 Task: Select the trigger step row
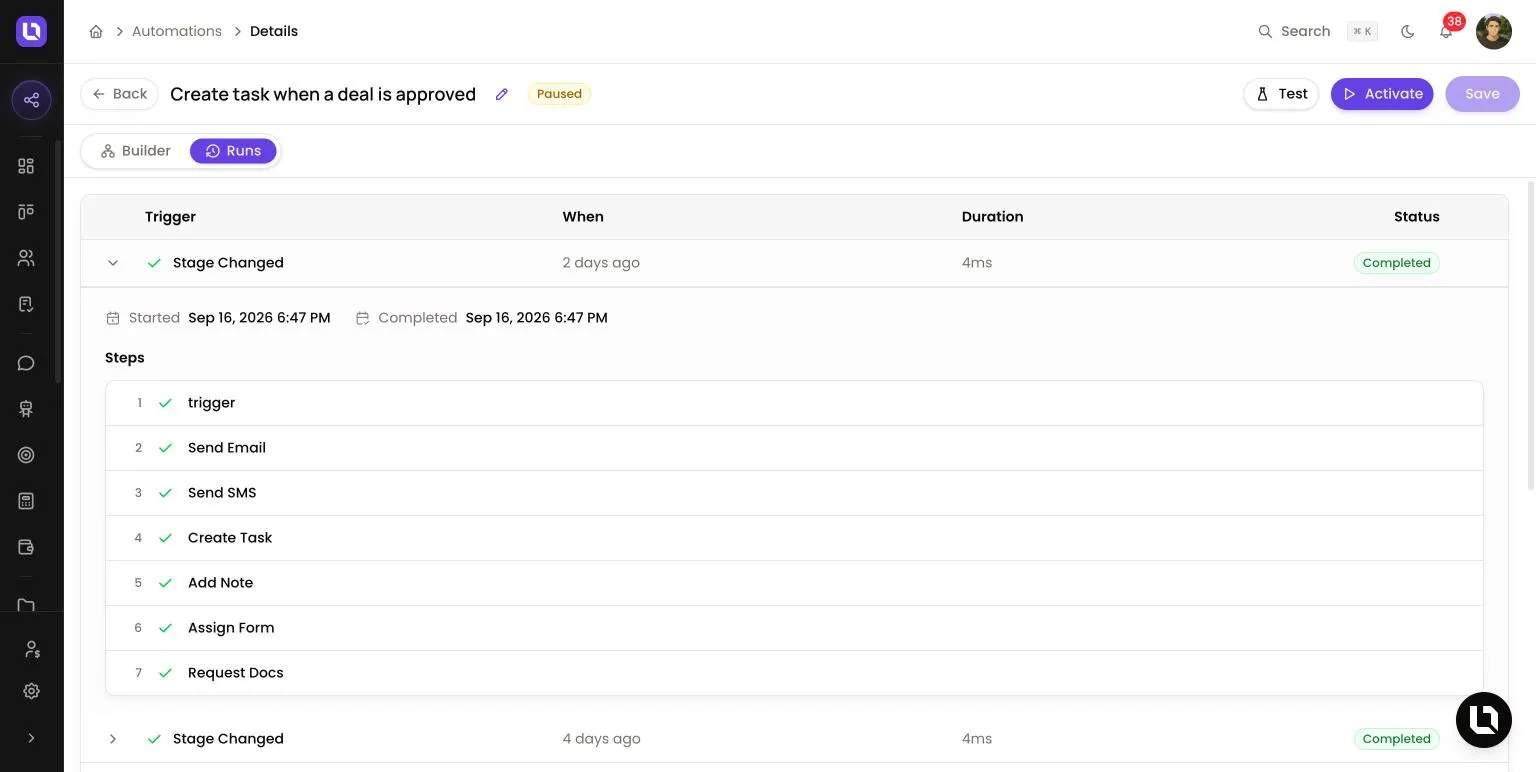794,403
